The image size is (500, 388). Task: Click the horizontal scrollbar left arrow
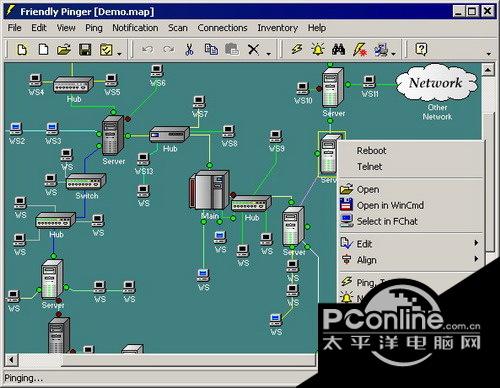click(x=12, y=360)
